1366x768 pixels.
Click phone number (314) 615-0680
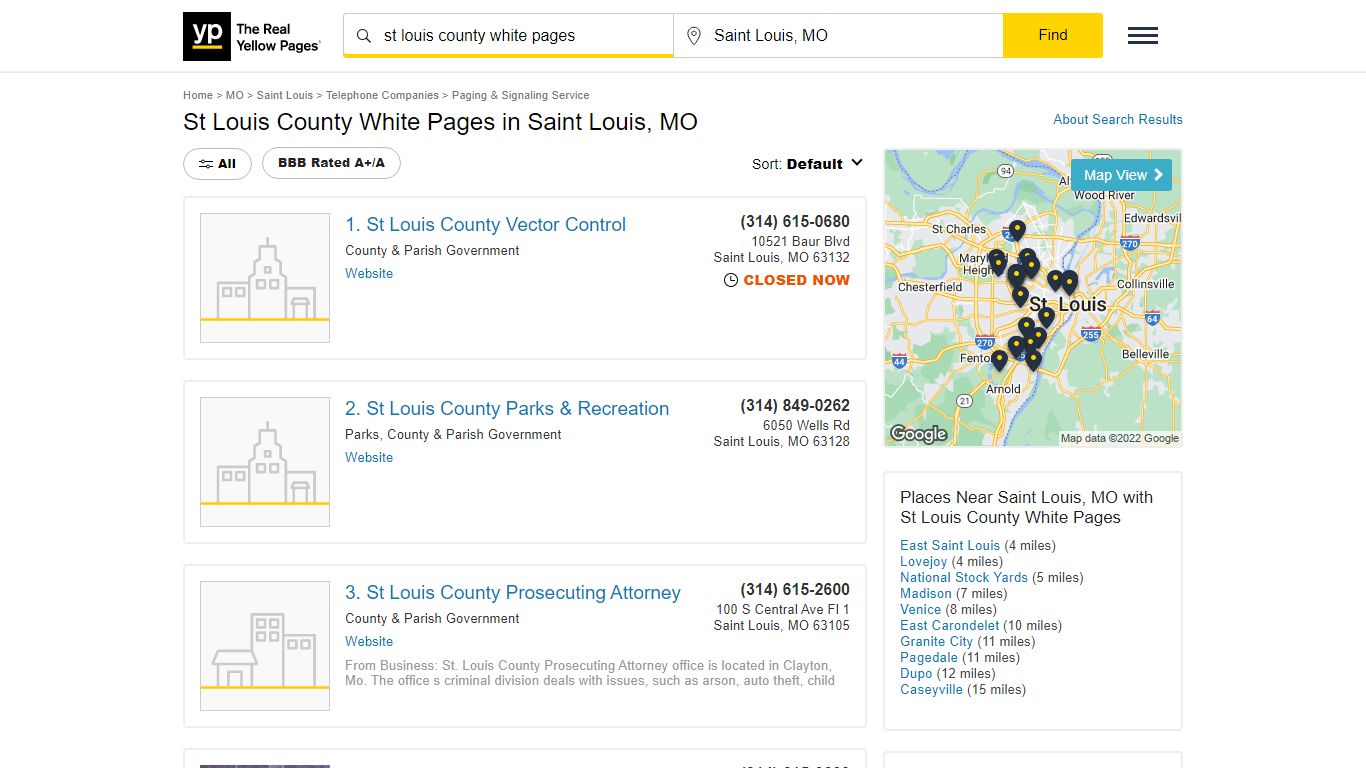pyautogui.click(x=795, y=221)
